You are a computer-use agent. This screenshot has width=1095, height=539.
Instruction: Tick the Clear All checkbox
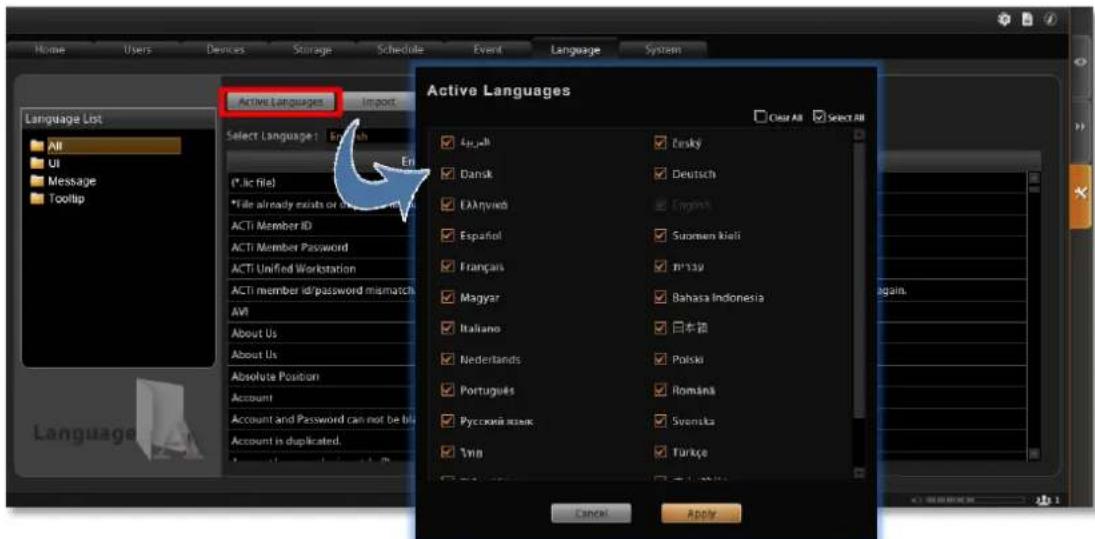pyautogui.click(x=759, y=117)
